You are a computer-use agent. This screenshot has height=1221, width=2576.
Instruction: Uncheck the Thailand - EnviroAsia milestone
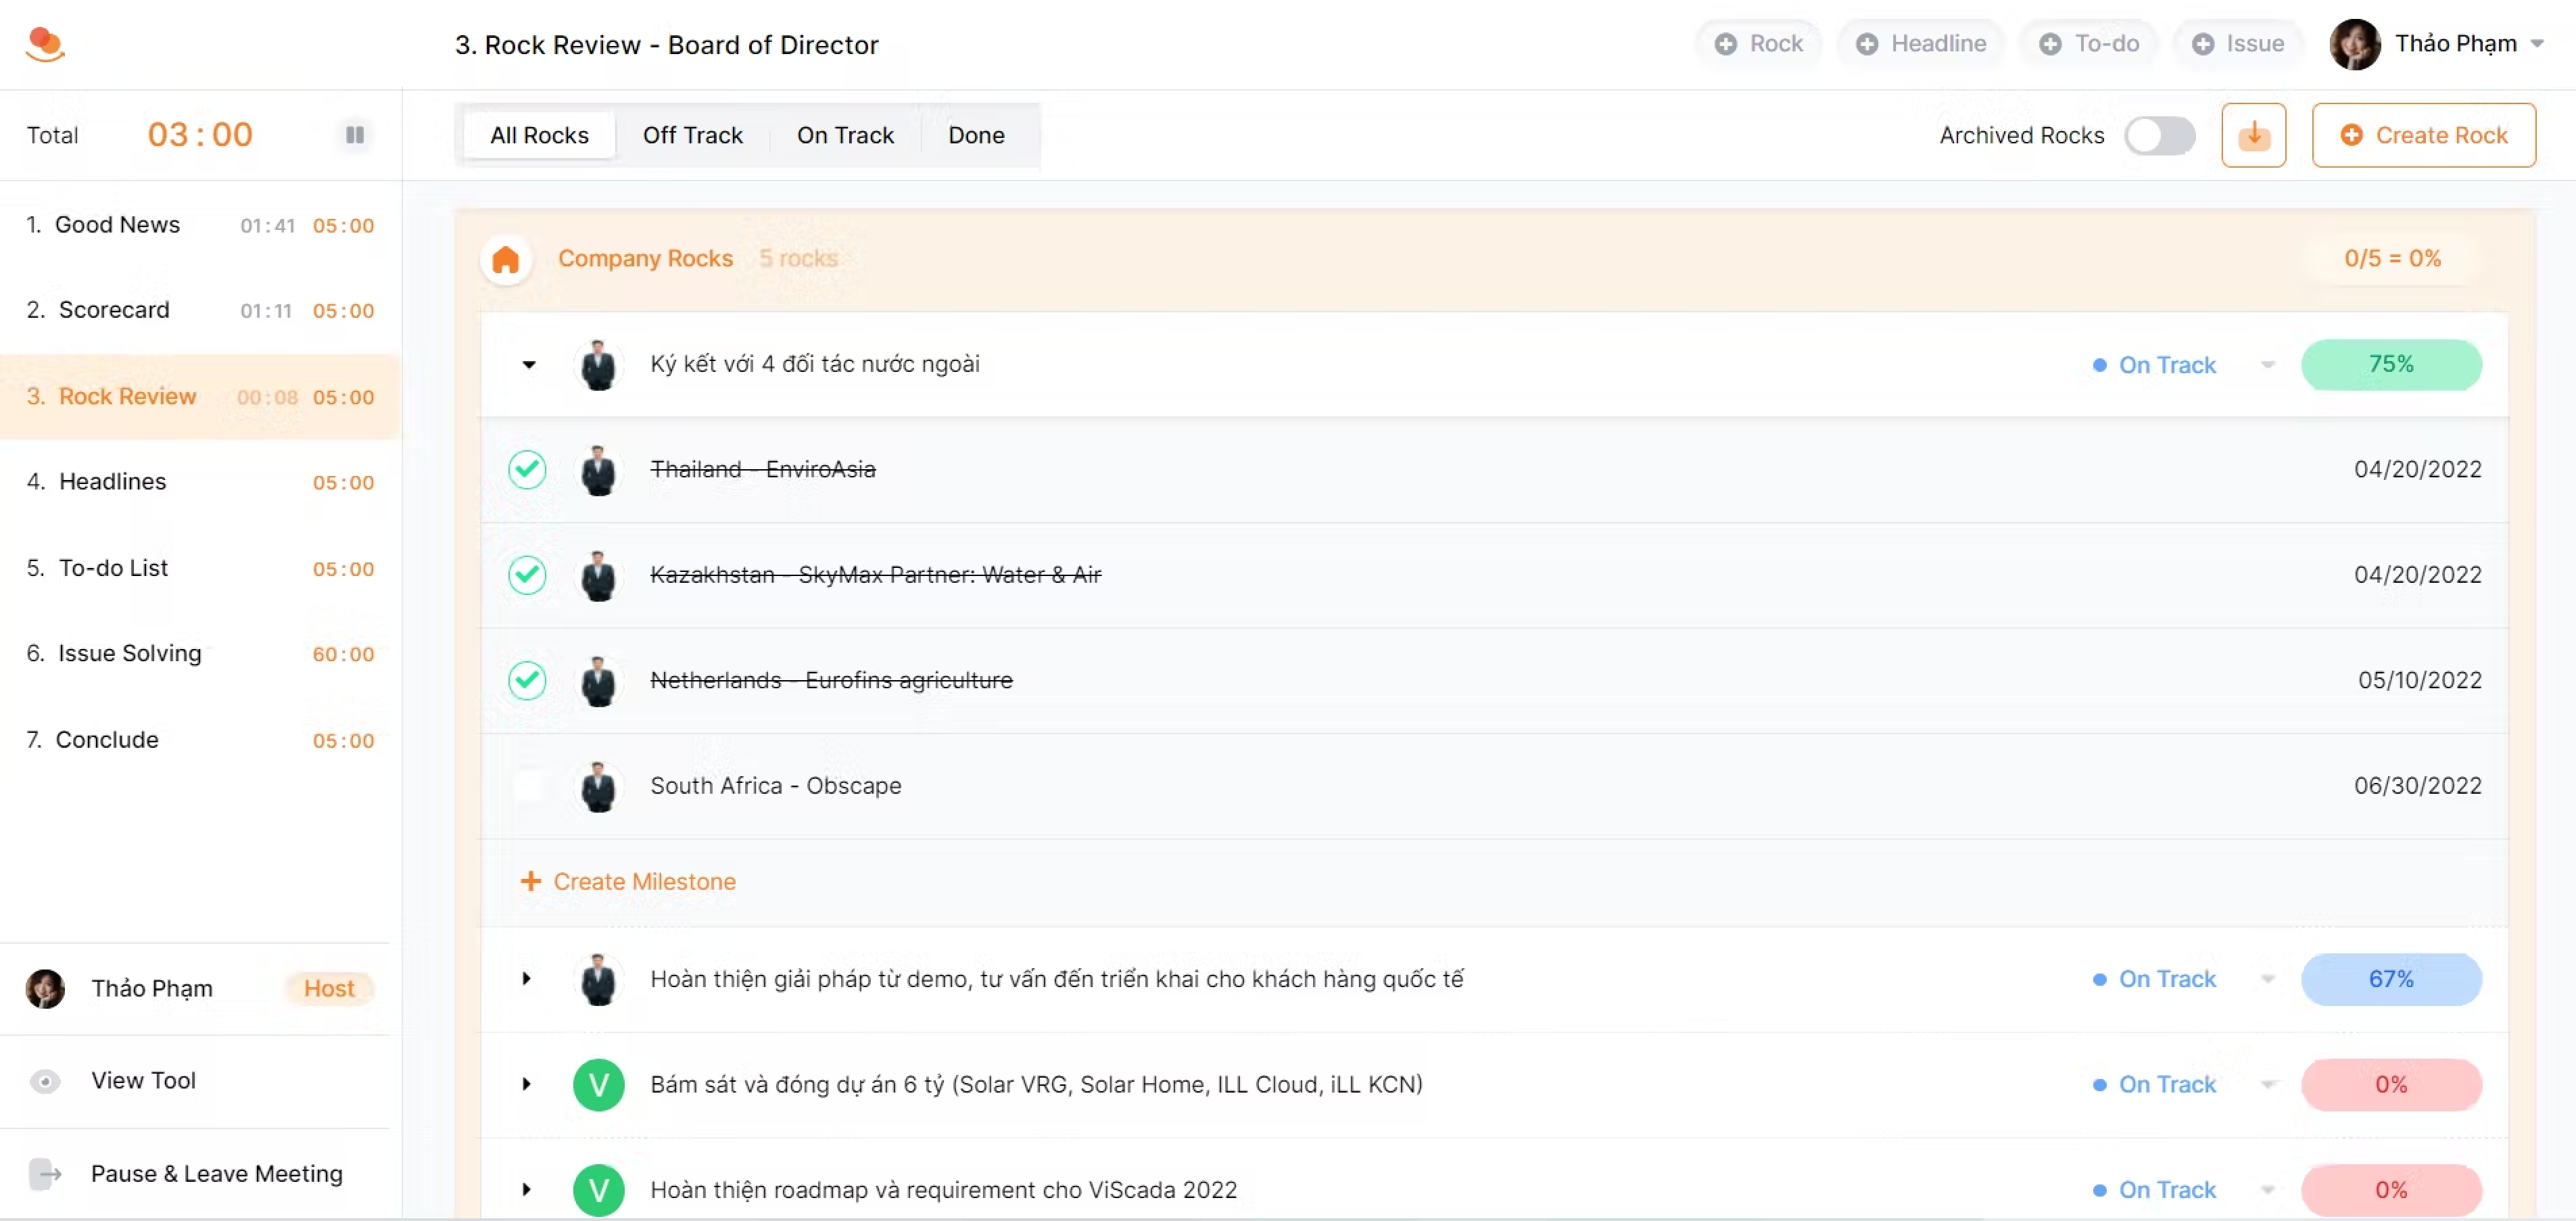coord(527,469)
